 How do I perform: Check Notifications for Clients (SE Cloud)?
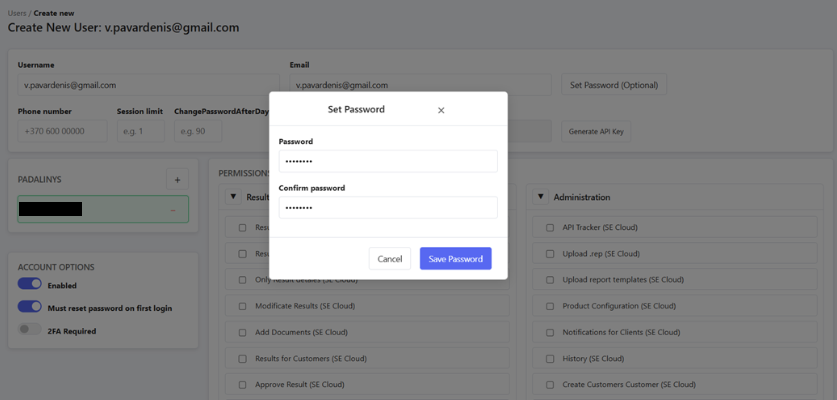click(x=550, y=332)
